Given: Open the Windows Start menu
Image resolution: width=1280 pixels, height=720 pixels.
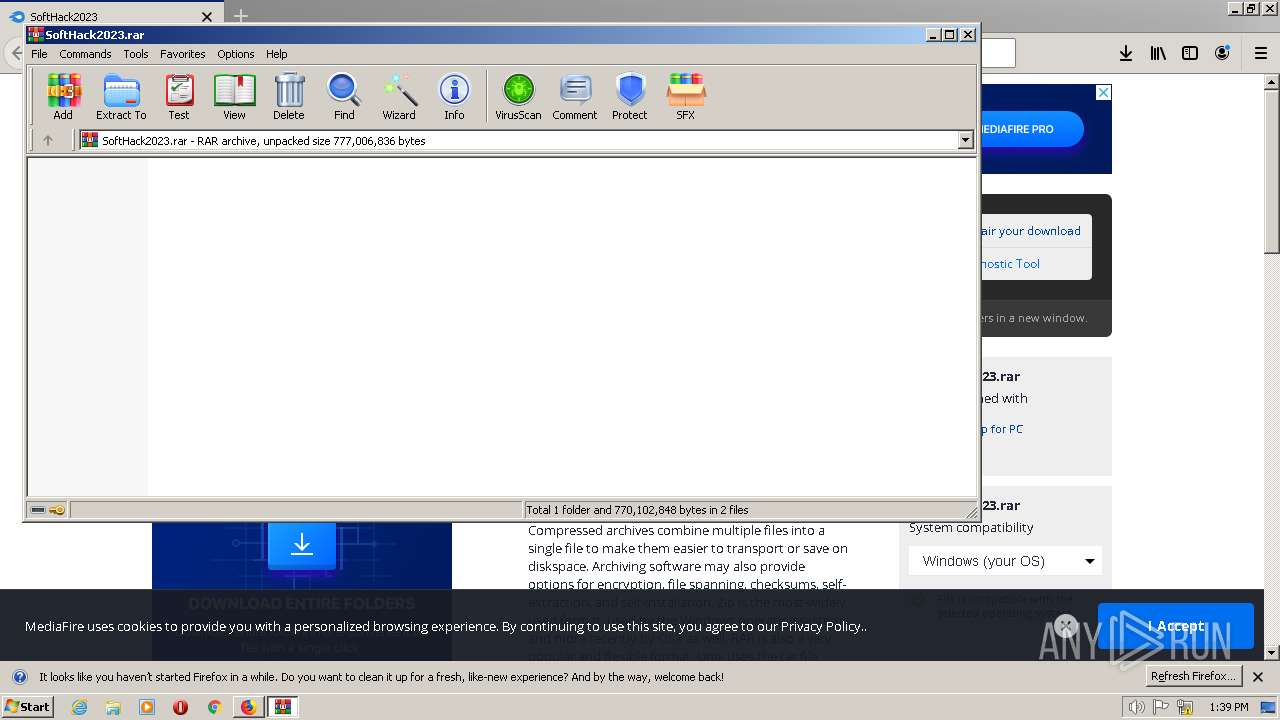Looking at the screenshot, I should pyautogui.click(x=27, y=706).
